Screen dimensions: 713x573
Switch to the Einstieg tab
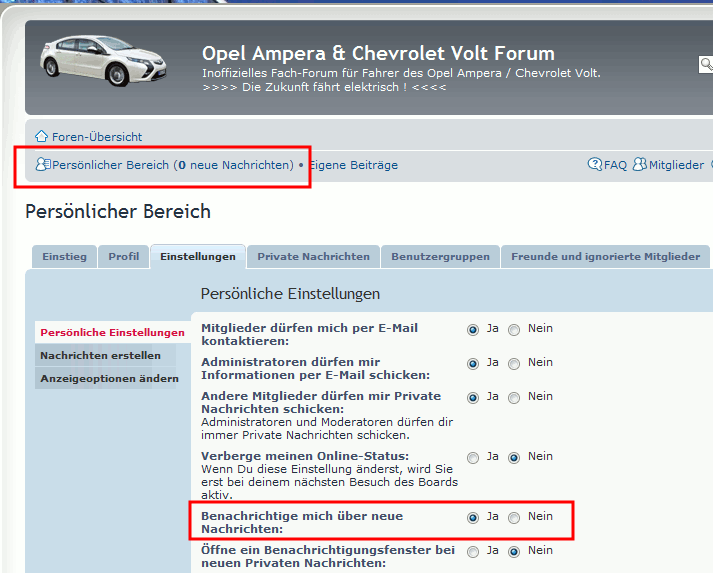coord(65,256)
